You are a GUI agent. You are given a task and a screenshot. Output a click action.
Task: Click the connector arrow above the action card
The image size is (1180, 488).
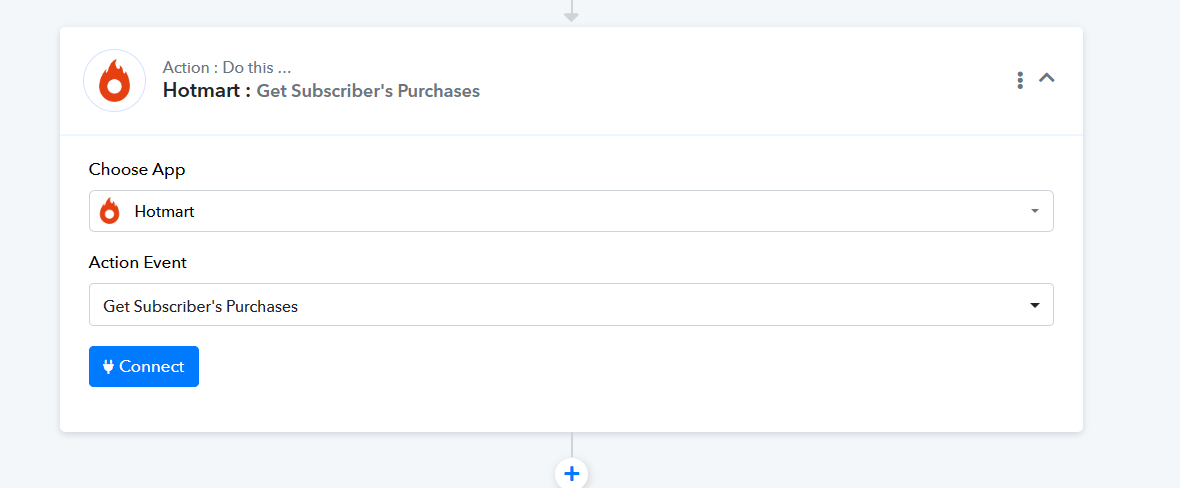tap(571, 12)
